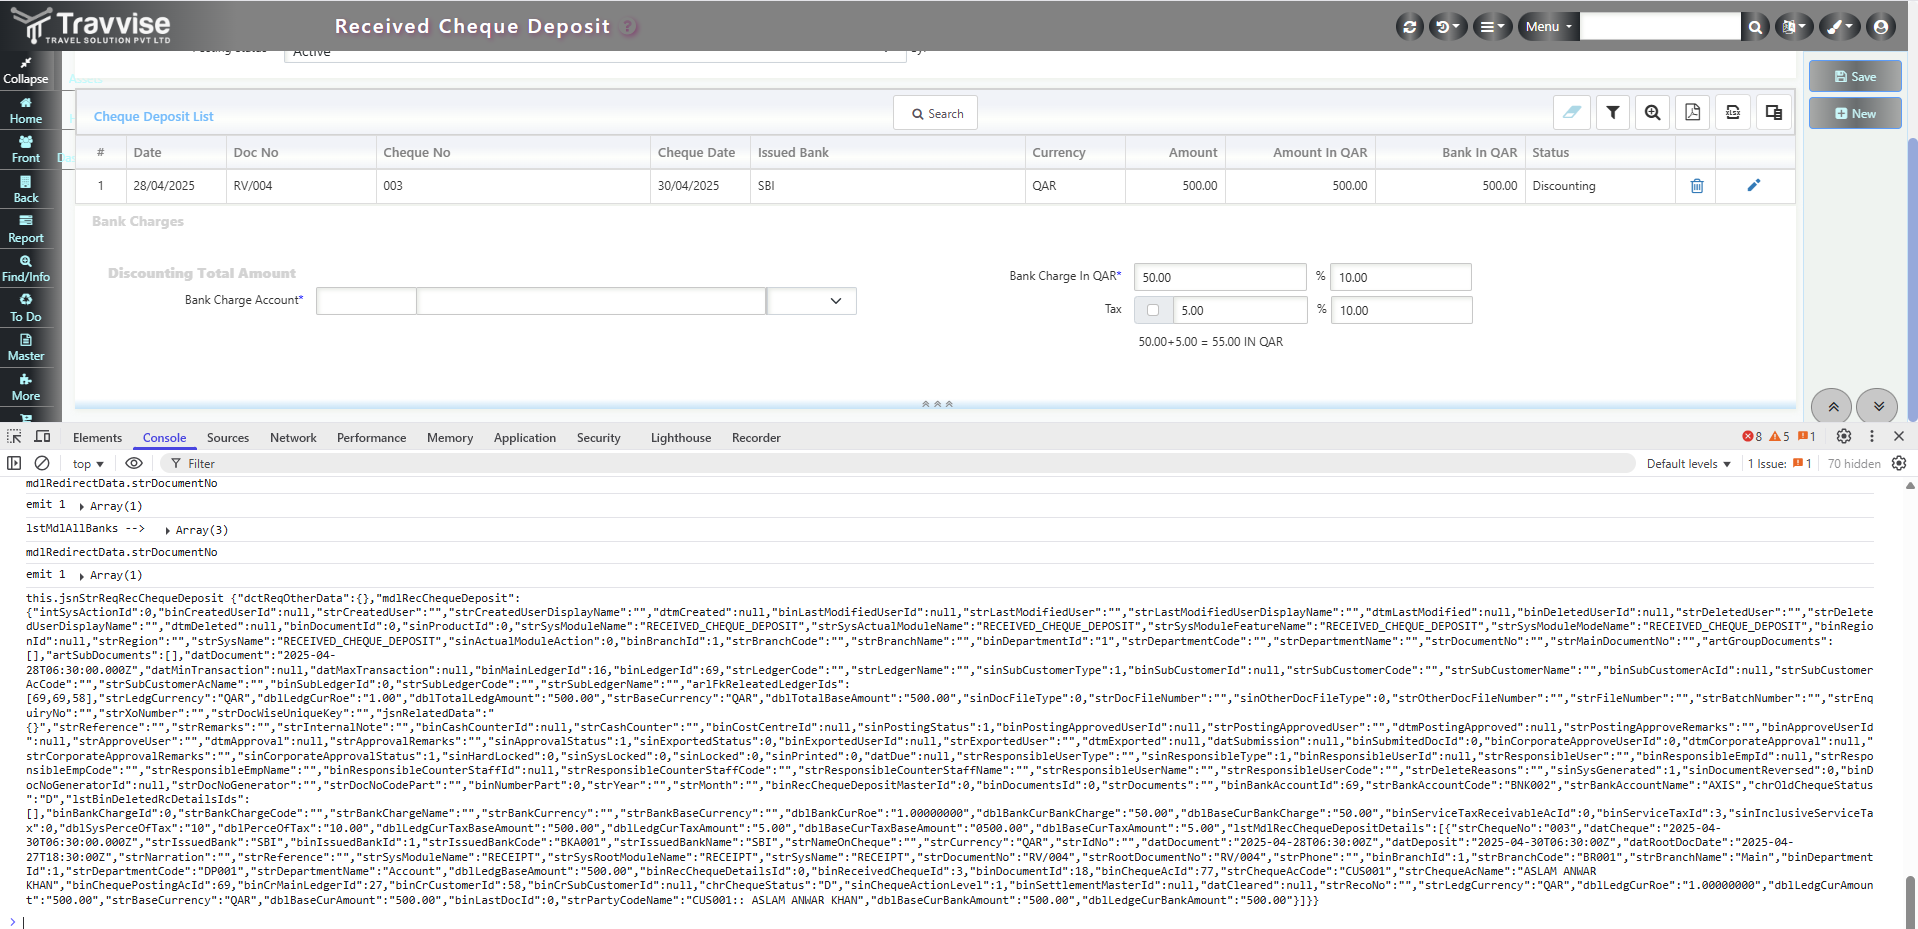Open the Bank Charge Account dropdown arrow
Image resolution: width=1918 pixels, height=929 pixels.
tap(835, 301)
